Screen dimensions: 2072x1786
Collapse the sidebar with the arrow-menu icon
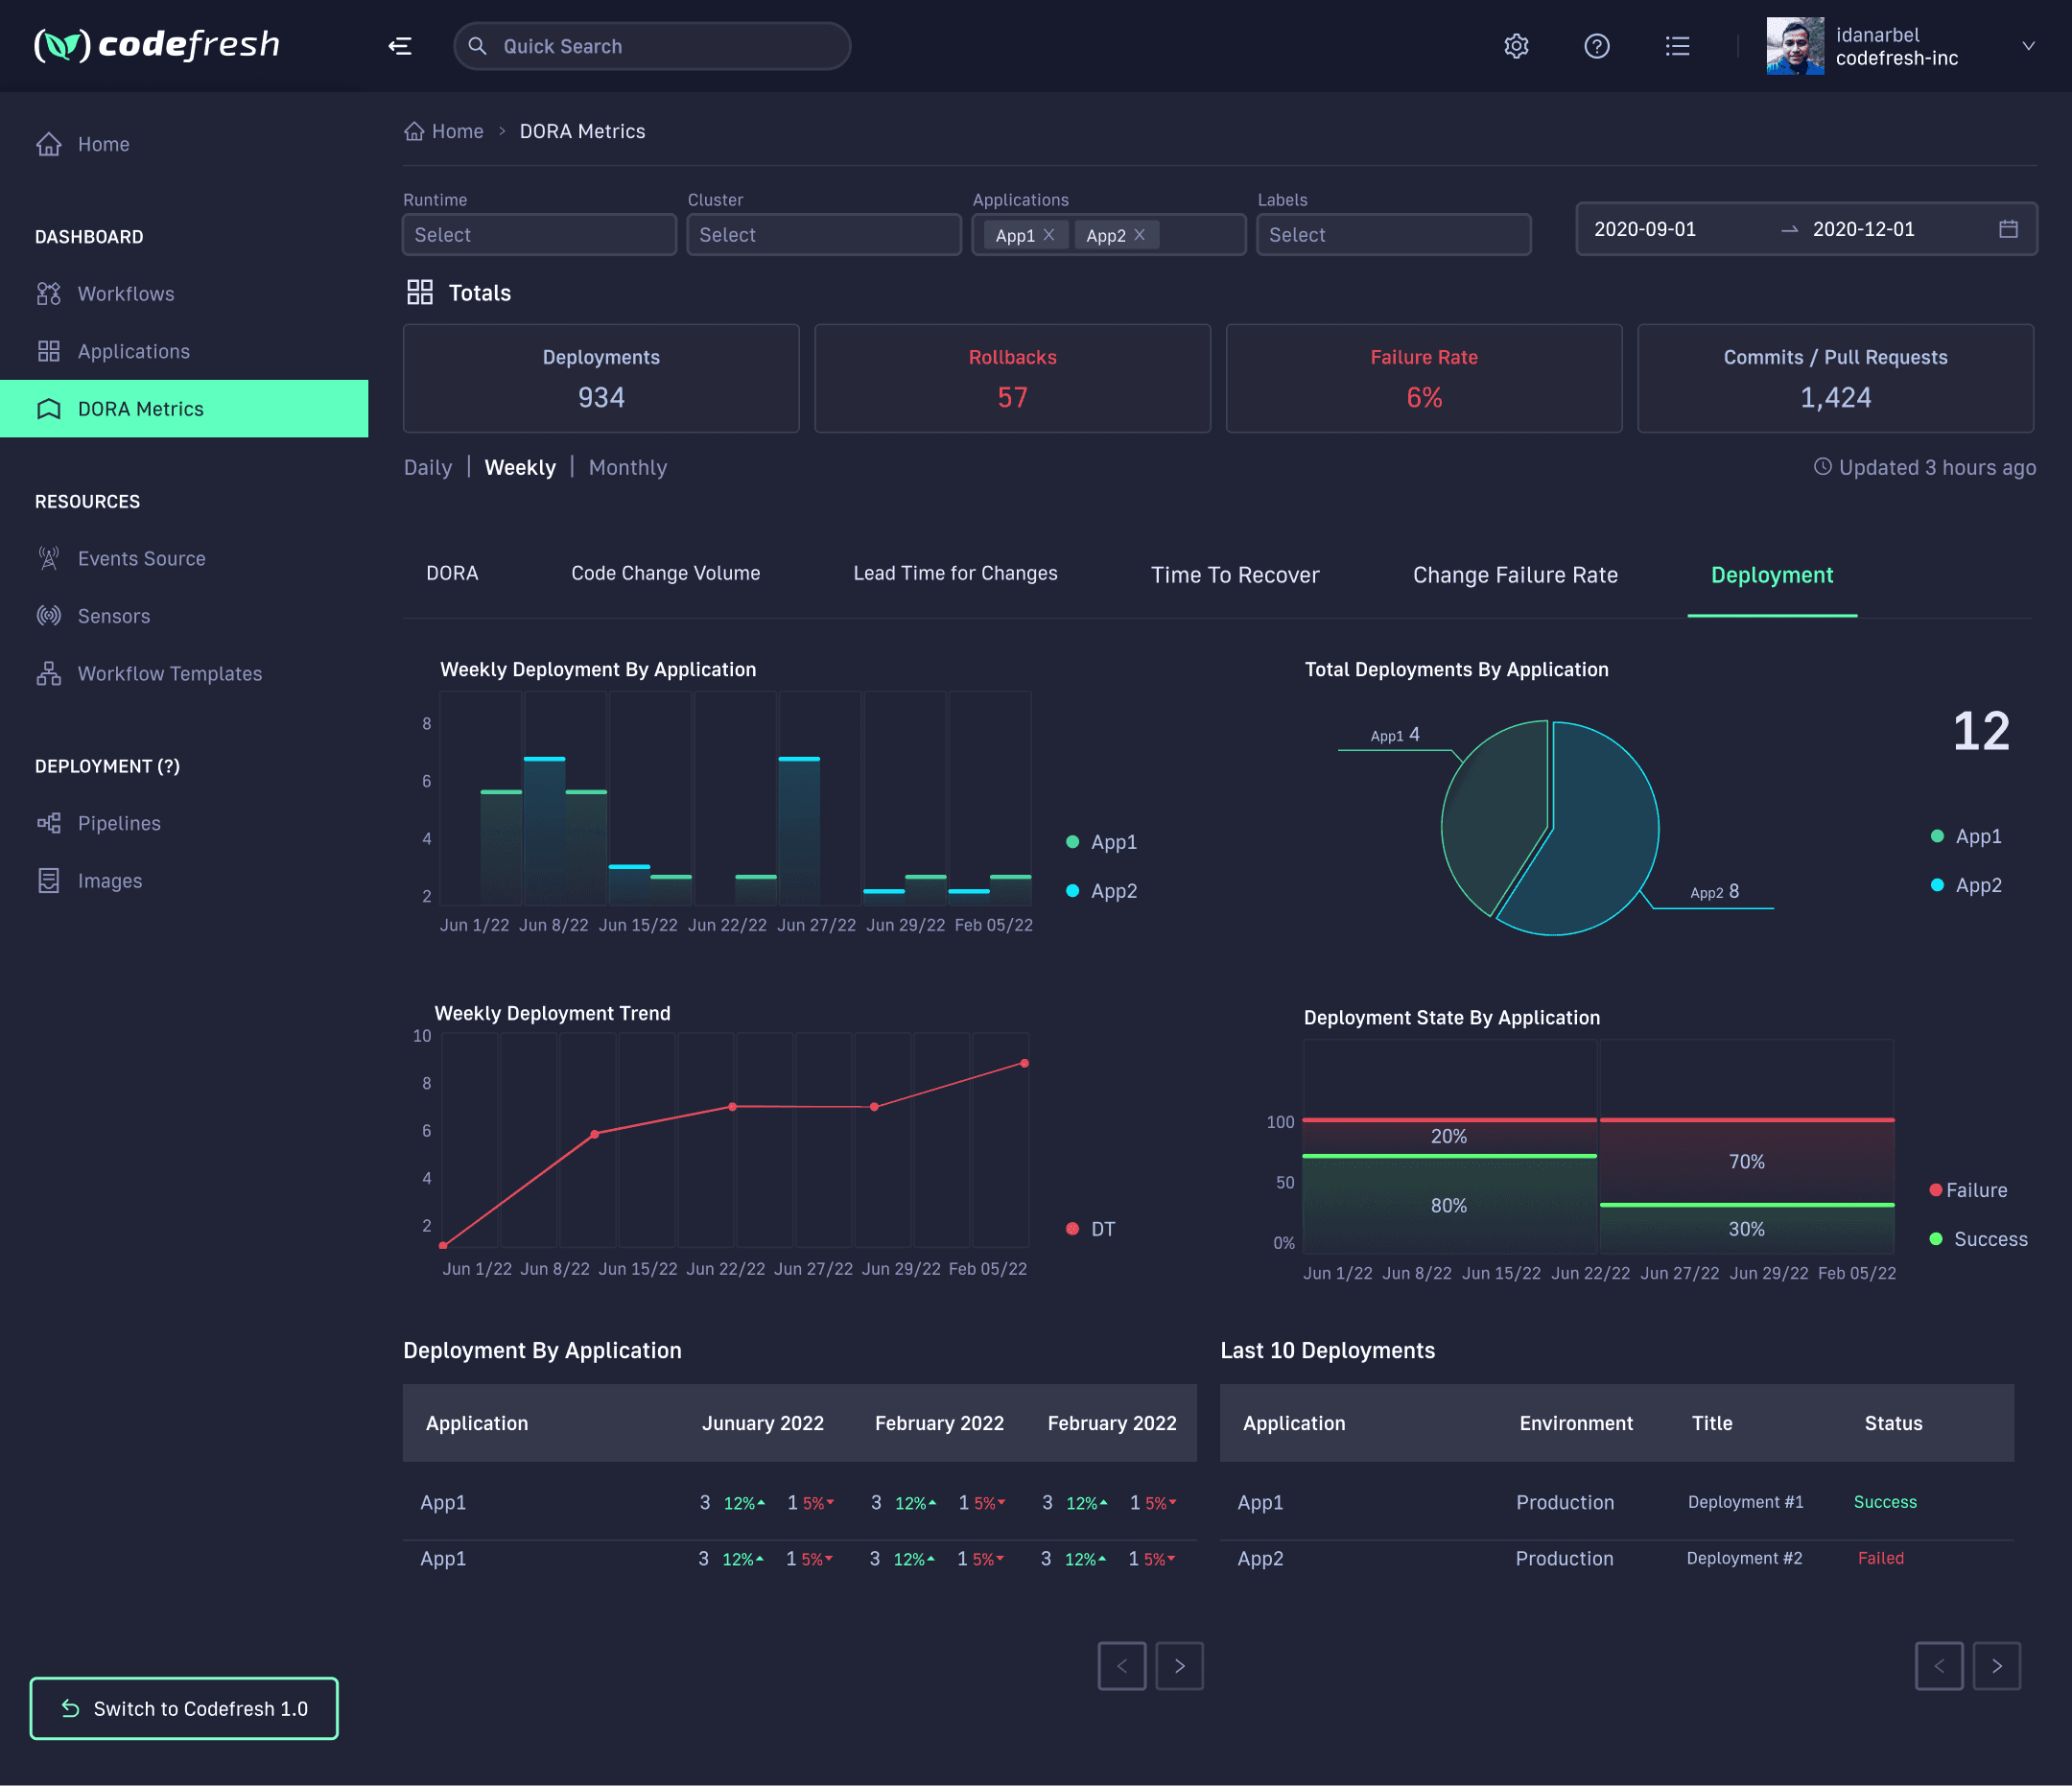click(400, 46)
